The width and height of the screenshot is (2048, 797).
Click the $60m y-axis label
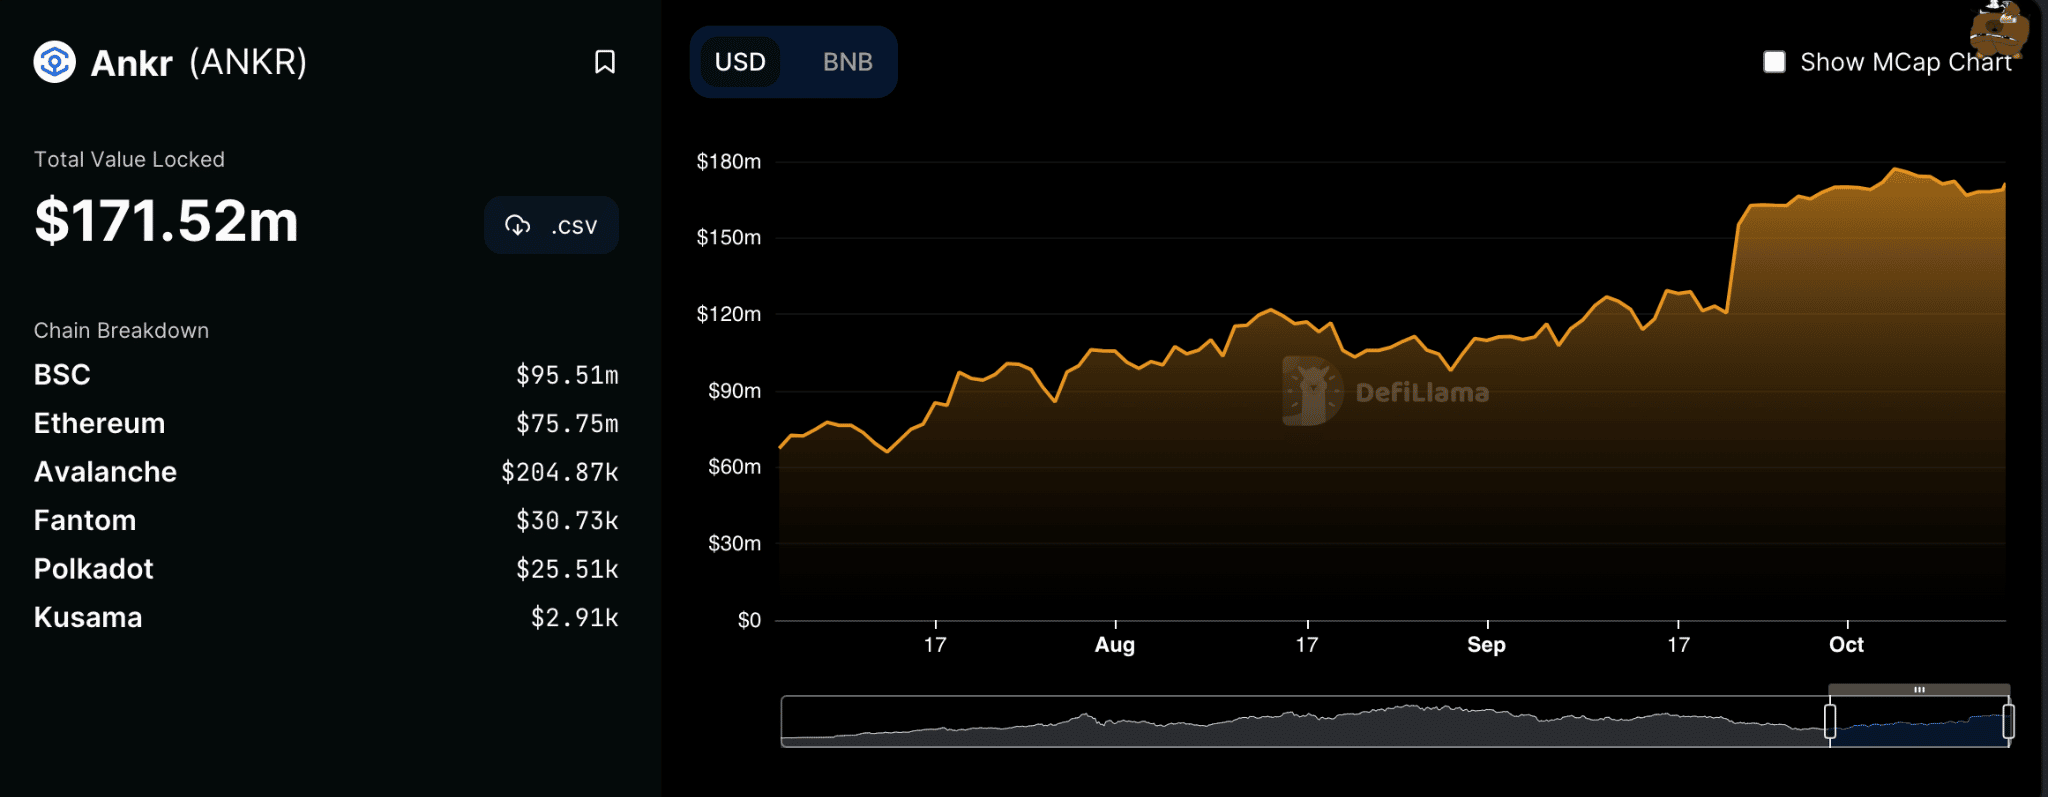tap(735, 467)
